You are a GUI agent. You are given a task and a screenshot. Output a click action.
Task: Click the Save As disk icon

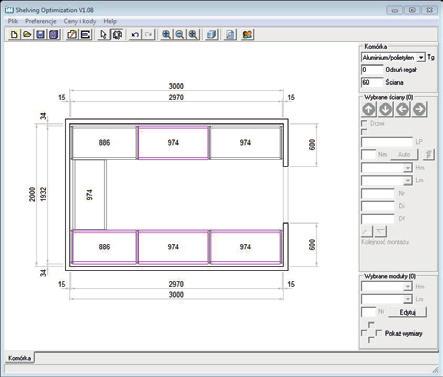tap(54, 34)
